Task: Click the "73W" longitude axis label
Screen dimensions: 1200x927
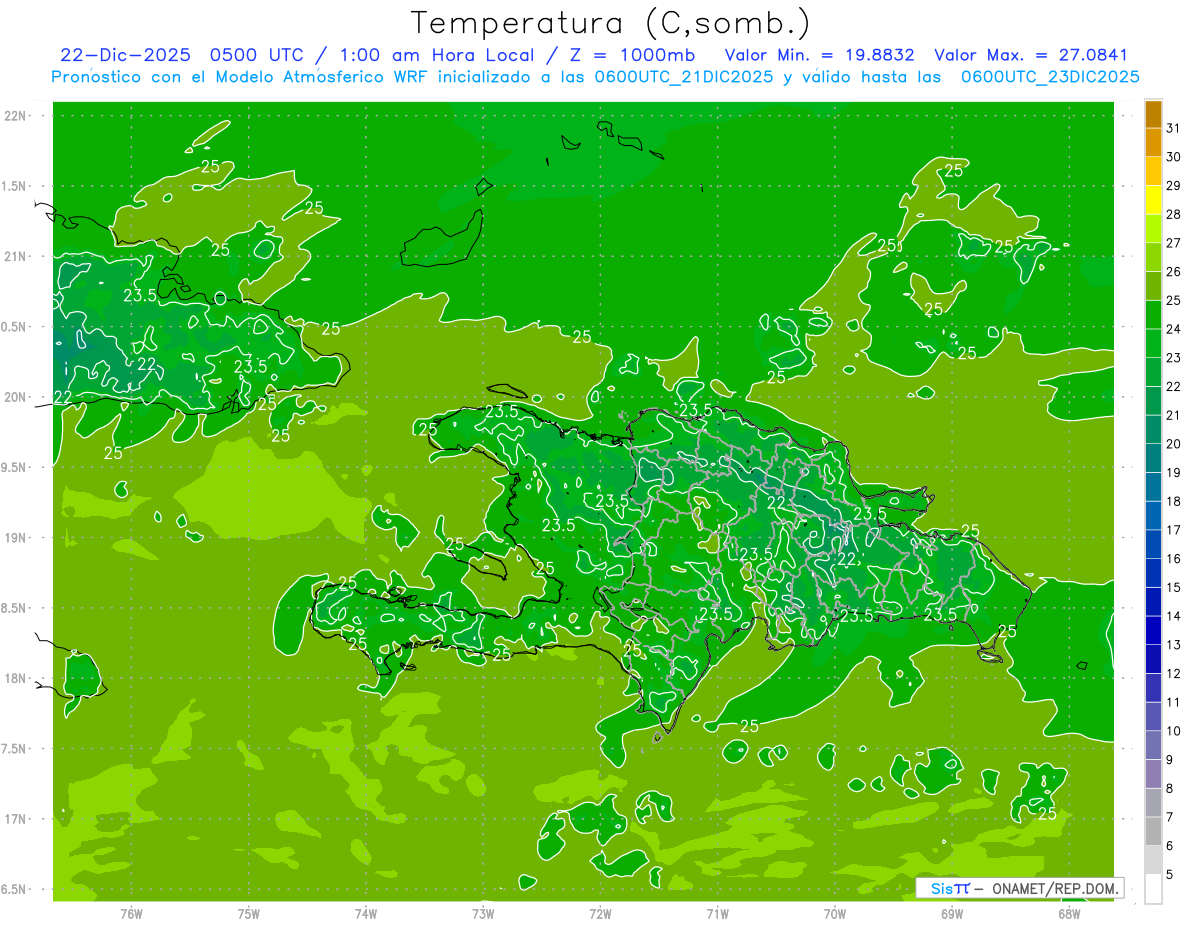Action: (x=483, y=914)
